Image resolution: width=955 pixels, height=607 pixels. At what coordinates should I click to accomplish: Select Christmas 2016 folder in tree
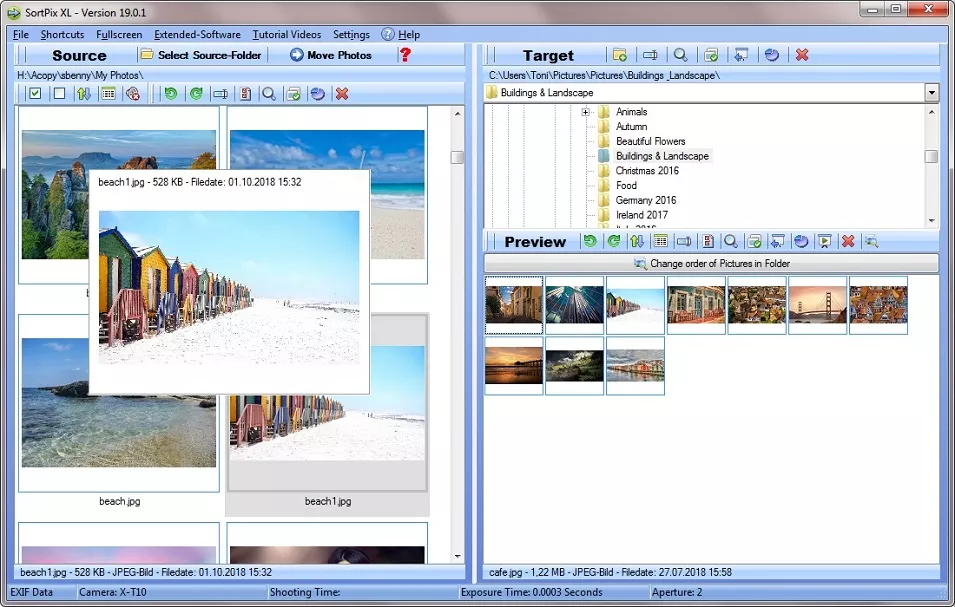[x=647, y=170]
